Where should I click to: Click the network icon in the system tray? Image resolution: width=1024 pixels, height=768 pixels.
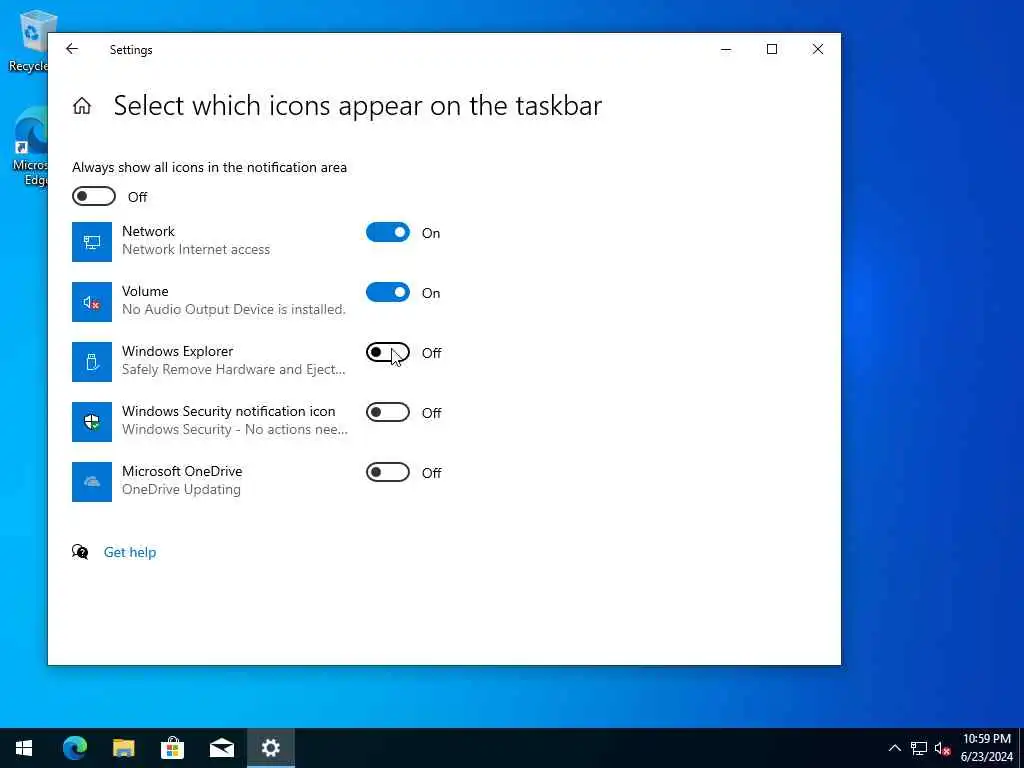[x=919, y=748]
